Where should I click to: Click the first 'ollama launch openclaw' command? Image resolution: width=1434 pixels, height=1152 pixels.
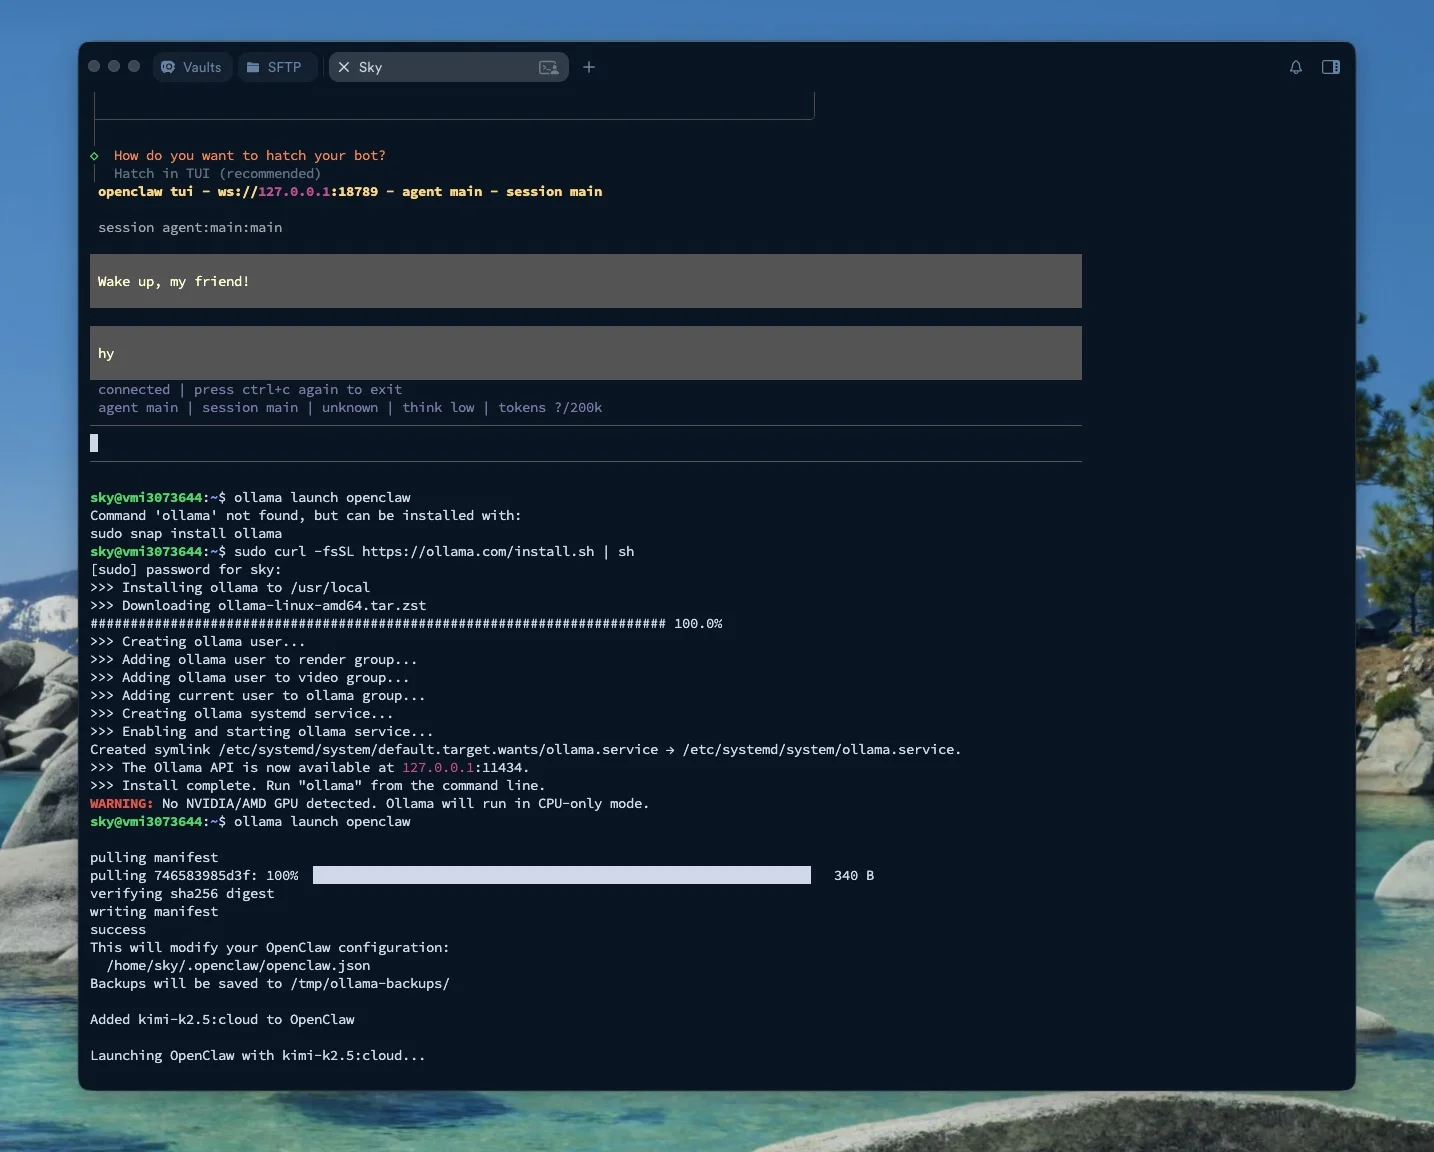[x=322, y=497]
